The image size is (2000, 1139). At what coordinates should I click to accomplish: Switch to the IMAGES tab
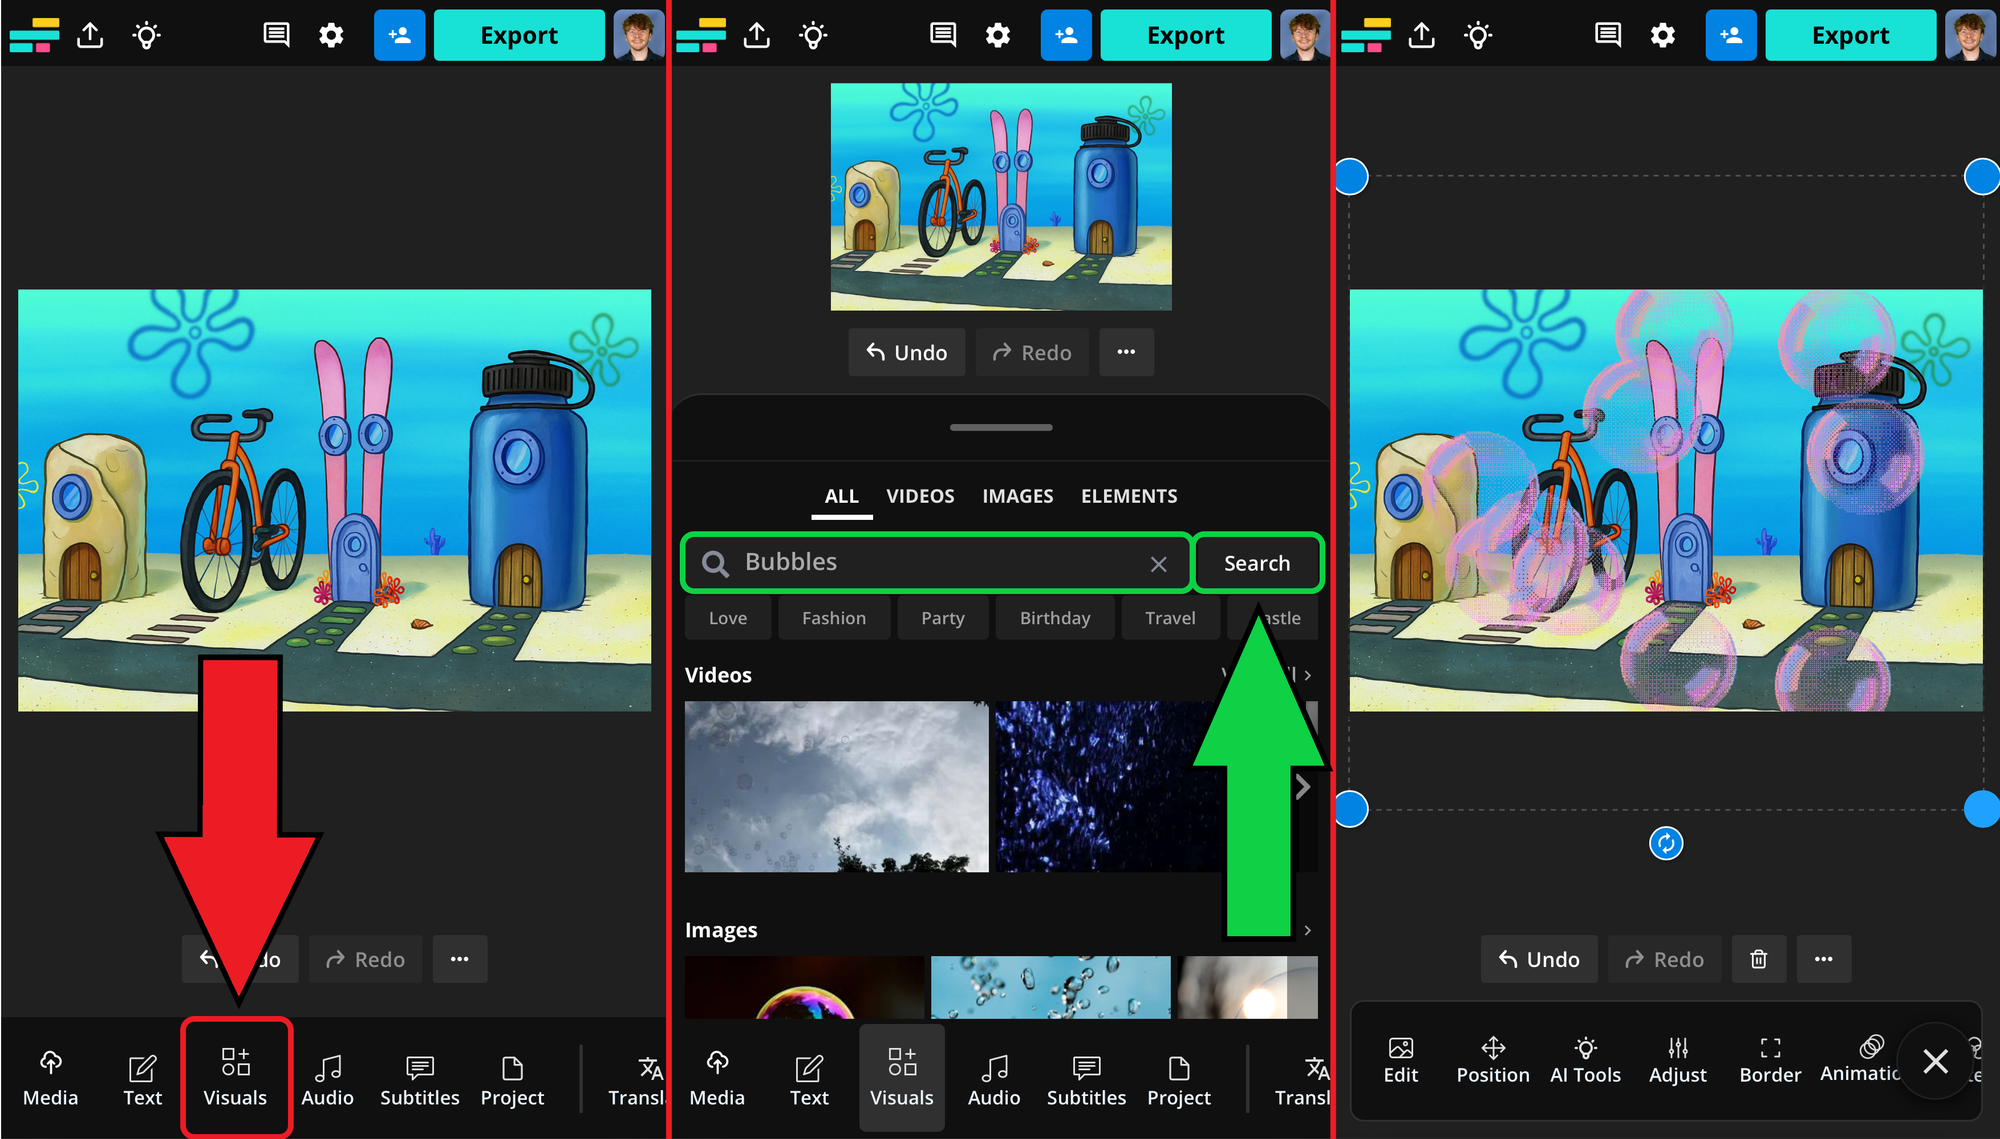(x=1017, y=495)
